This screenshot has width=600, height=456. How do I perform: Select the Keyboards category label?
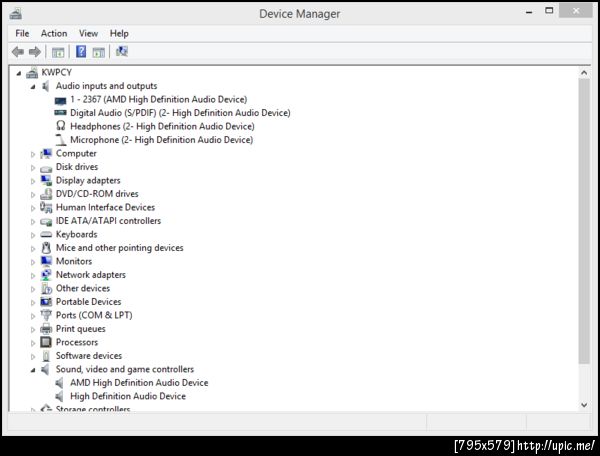coord(77,235)
